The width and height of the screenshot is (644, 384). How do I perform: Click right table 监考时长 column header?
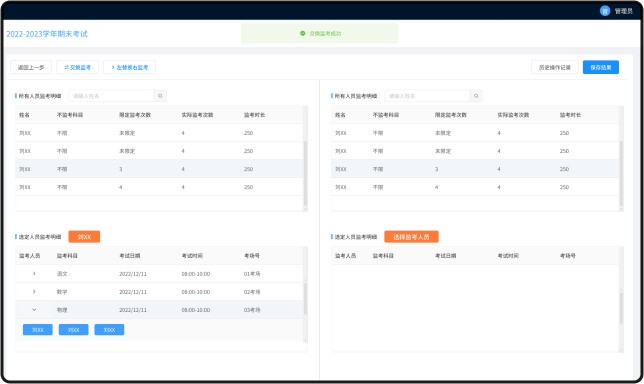click(x=570, y=115)
